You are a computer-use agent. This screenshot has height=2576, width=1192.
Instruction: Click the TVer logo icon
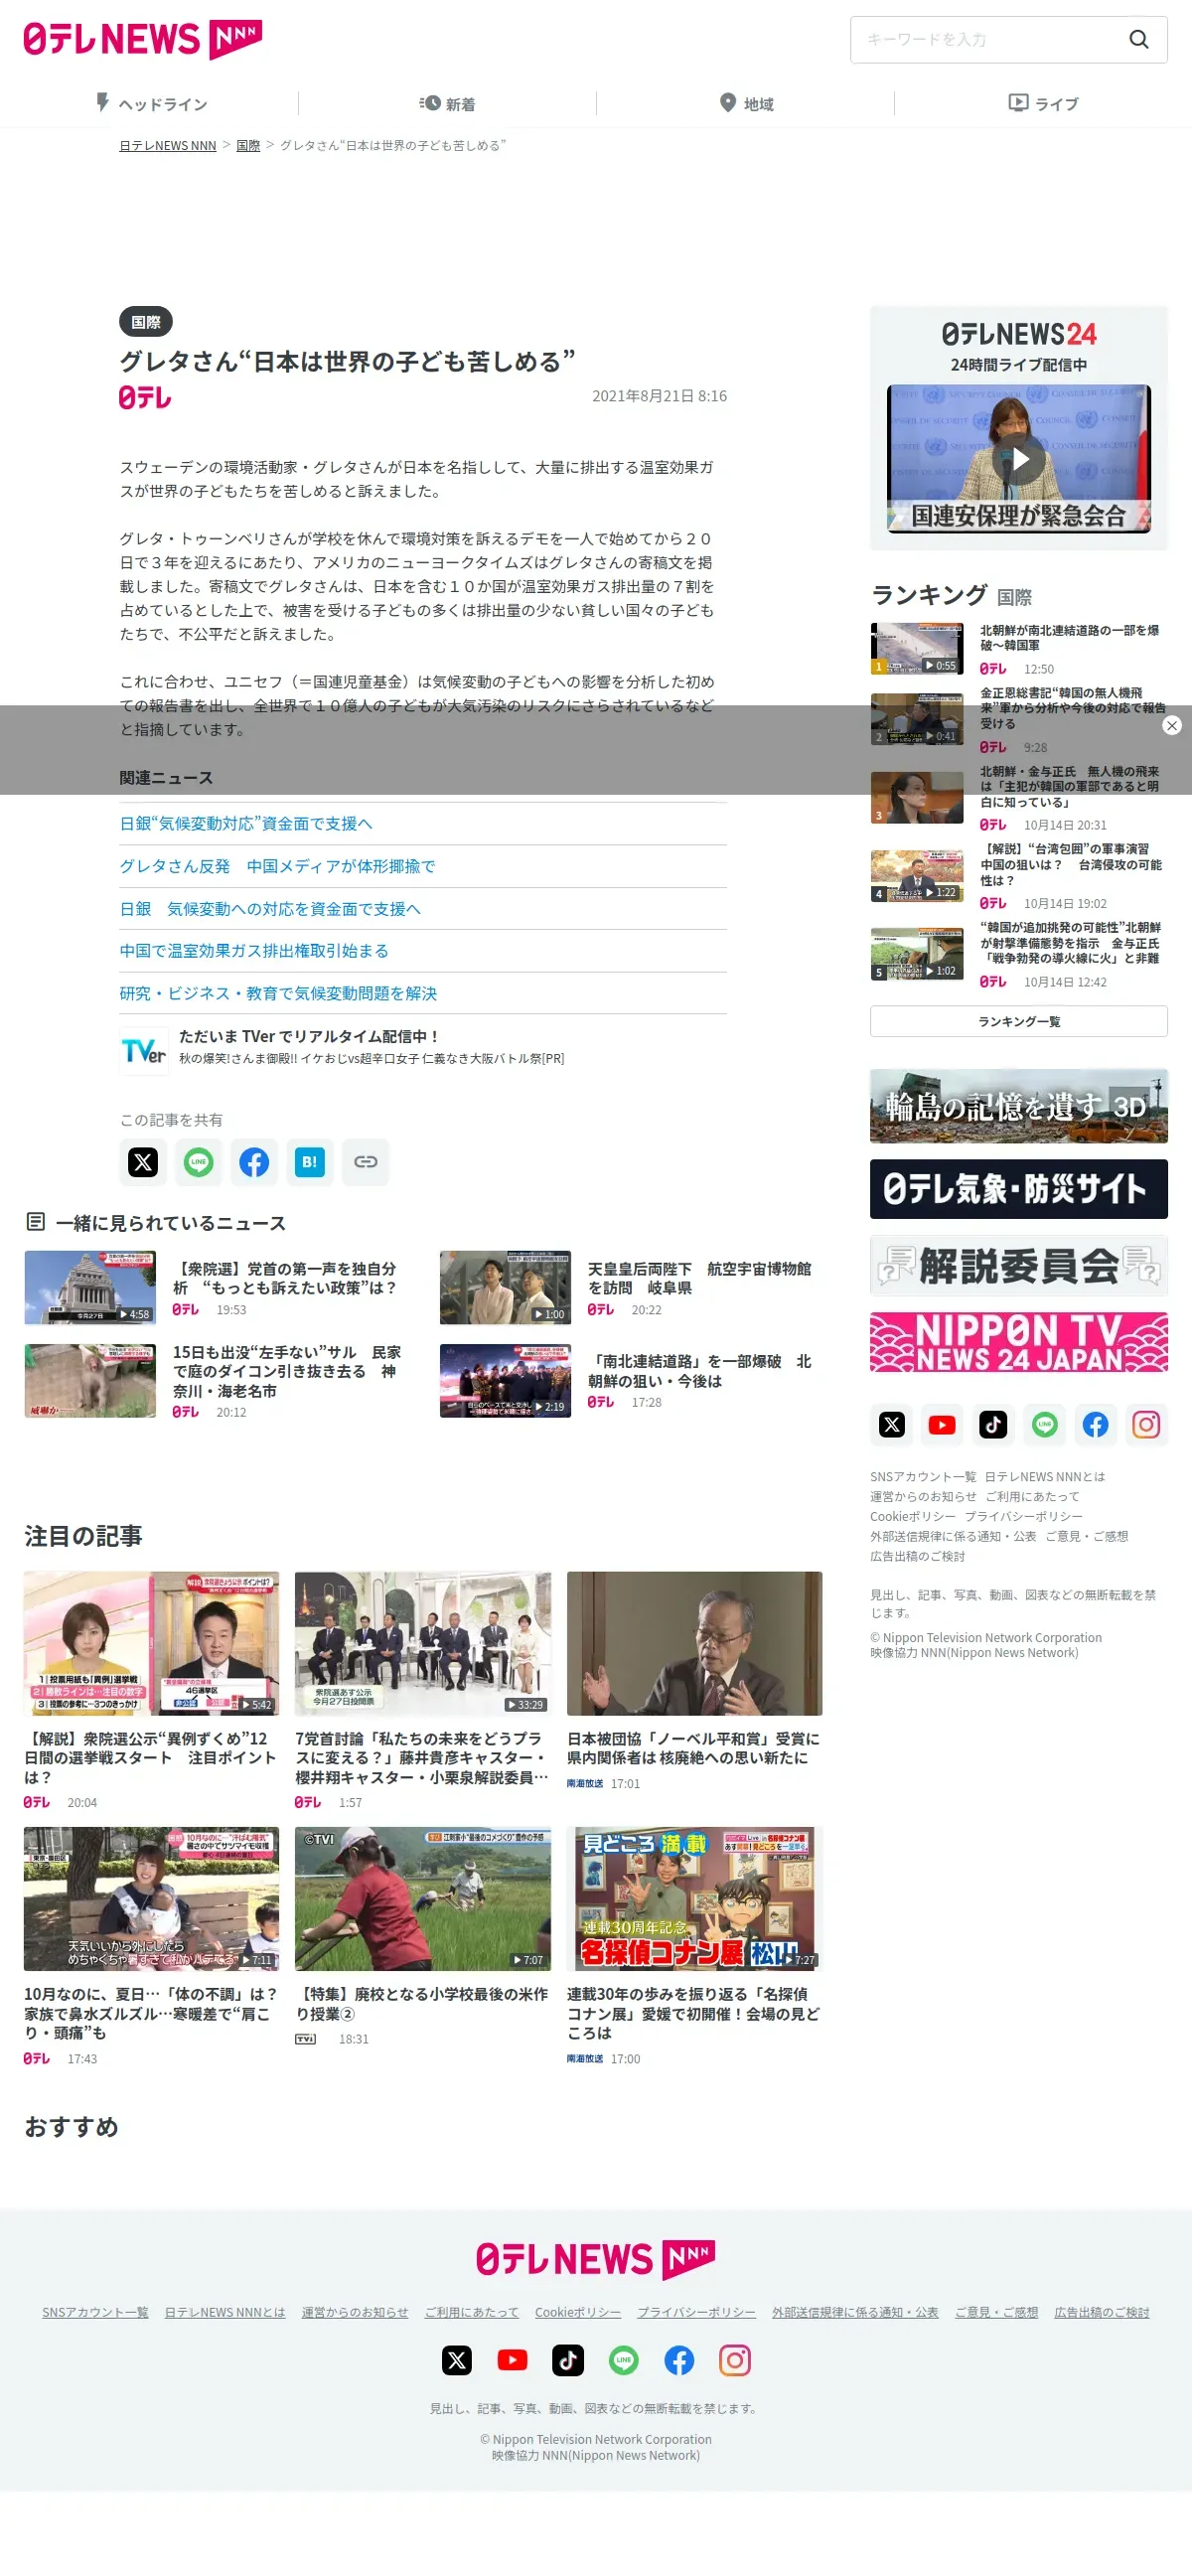(143, 1050)
